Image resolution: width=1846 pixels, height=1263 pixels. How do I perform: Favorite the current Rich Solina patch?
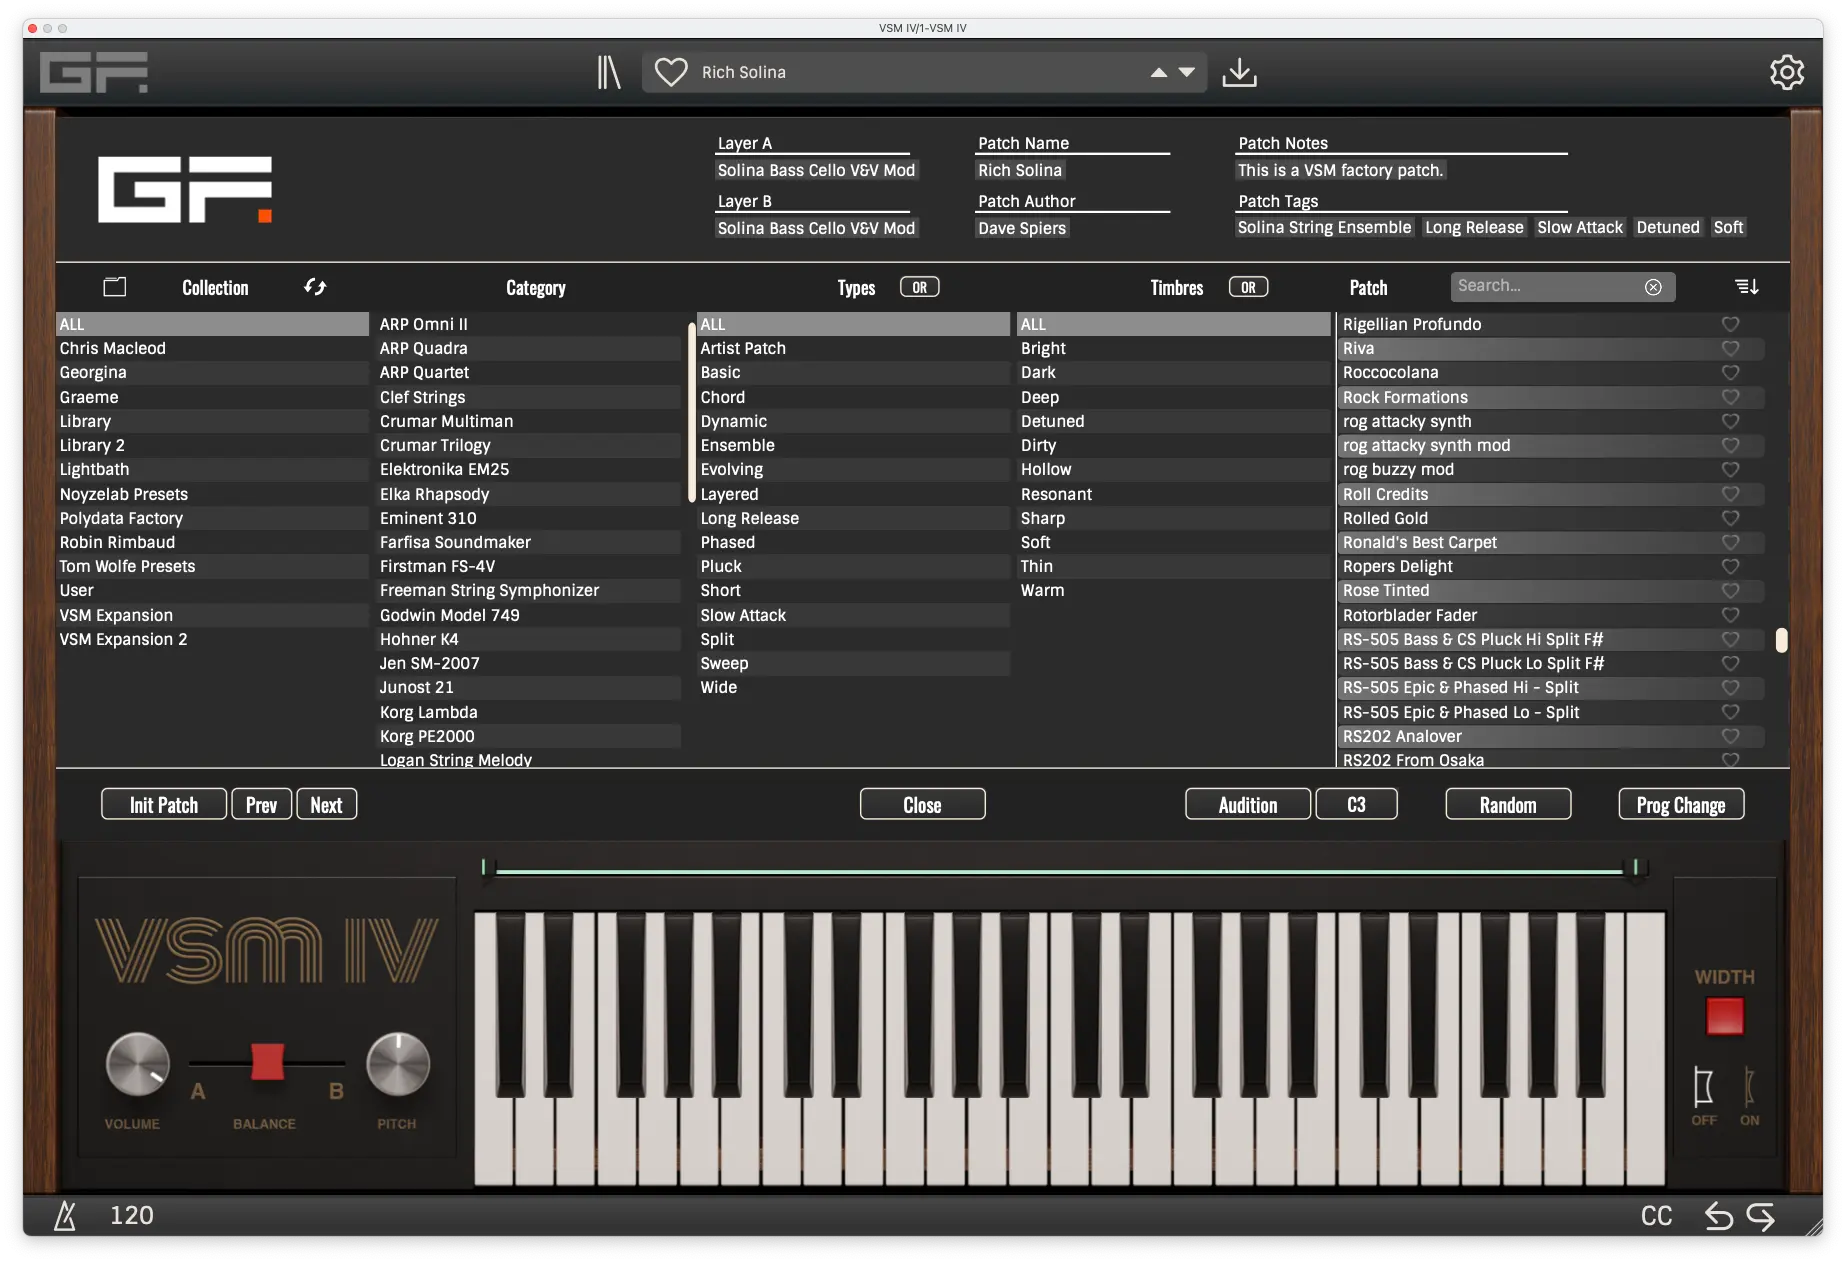pos(670,72)
